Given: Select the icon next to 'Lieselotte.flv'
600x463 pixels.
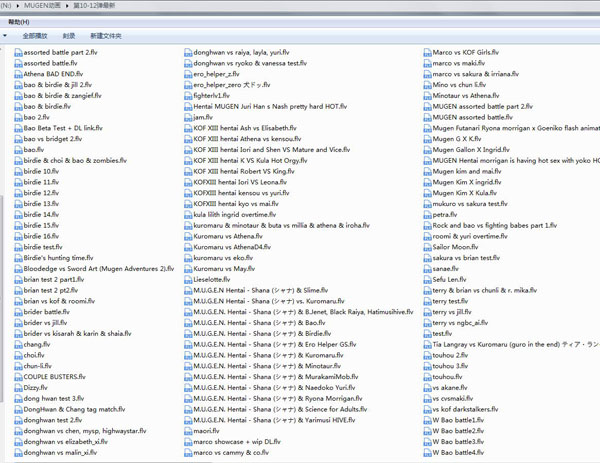Looking at the screenshot, I should 188,280.
